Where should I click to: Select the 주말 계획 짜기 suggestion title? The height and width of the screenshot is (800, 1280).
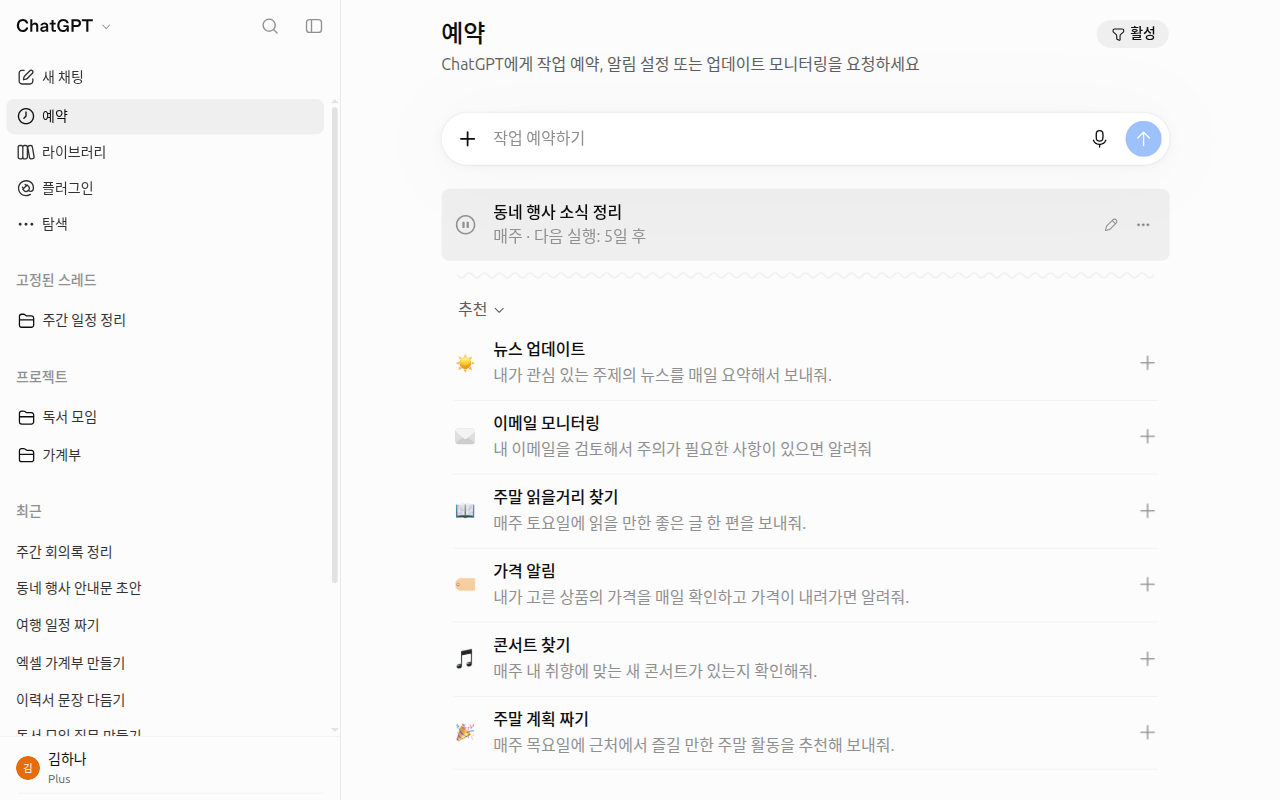(x=541, y=719)
